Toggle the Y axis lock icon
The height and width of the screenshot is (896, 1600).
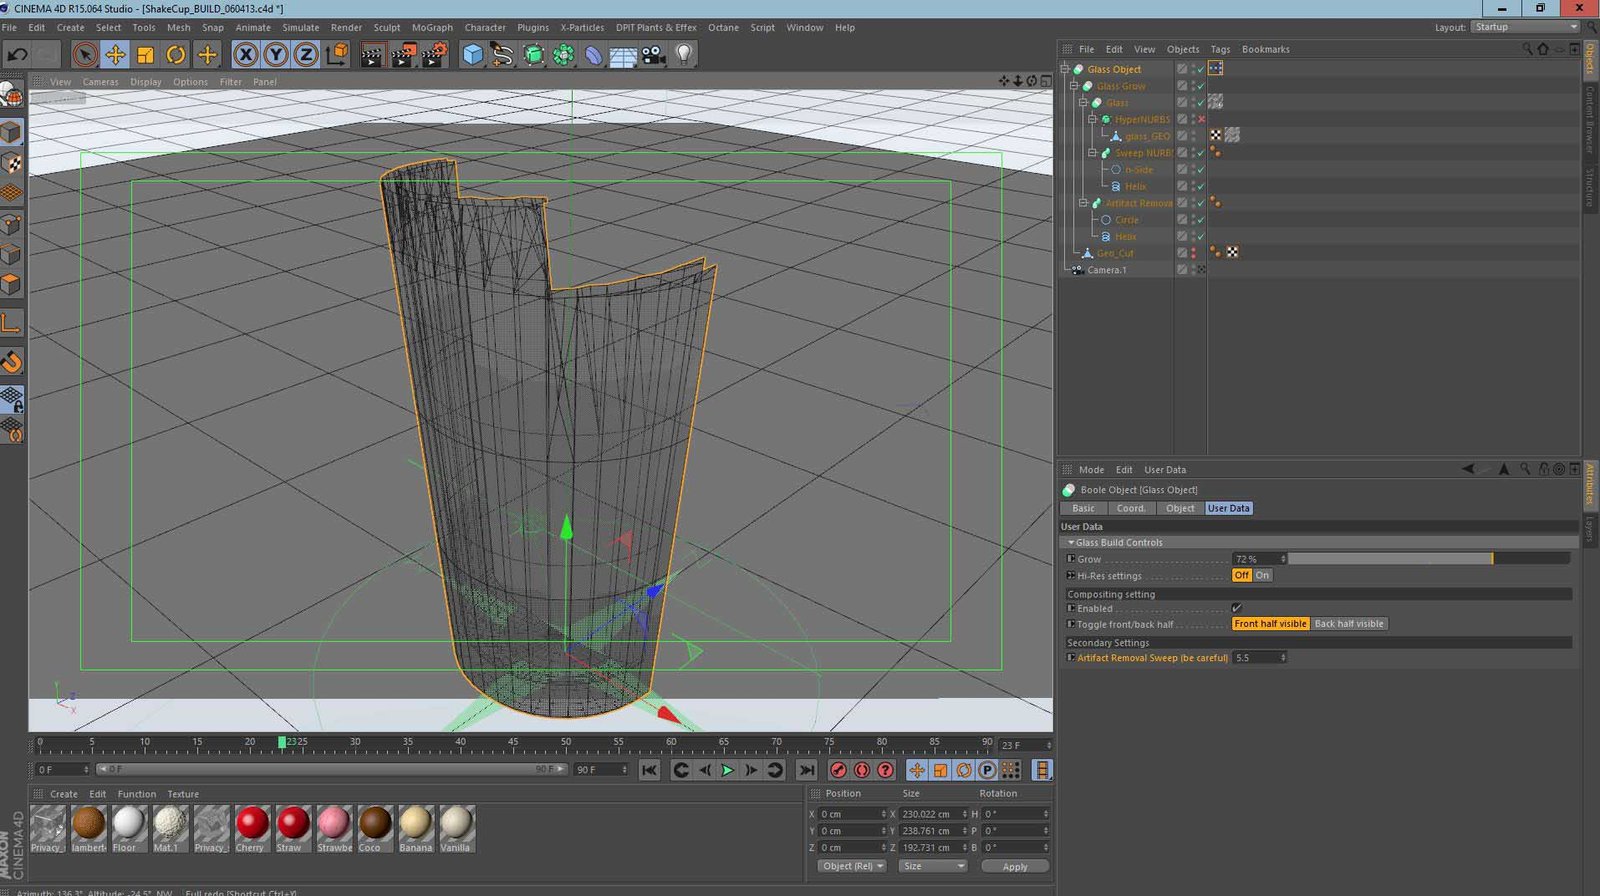(x=276, y=55)
